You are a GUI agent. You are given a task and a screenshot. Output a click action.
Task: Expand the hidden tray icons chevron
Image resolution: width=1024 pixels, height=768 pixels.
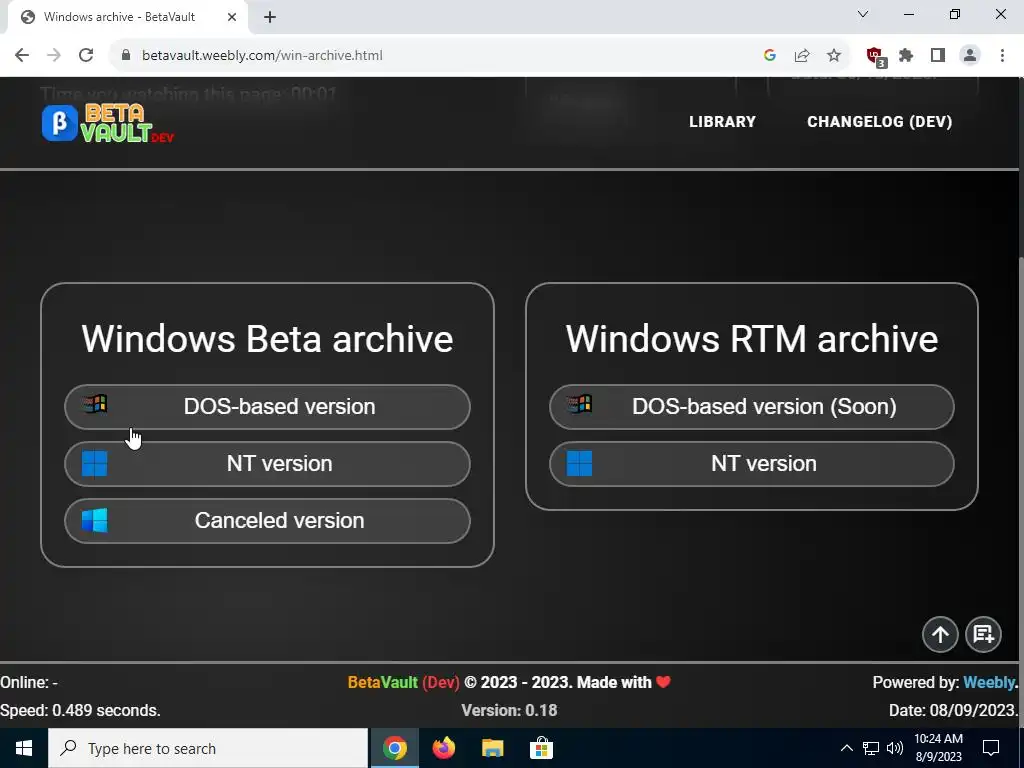pos(846,748)
